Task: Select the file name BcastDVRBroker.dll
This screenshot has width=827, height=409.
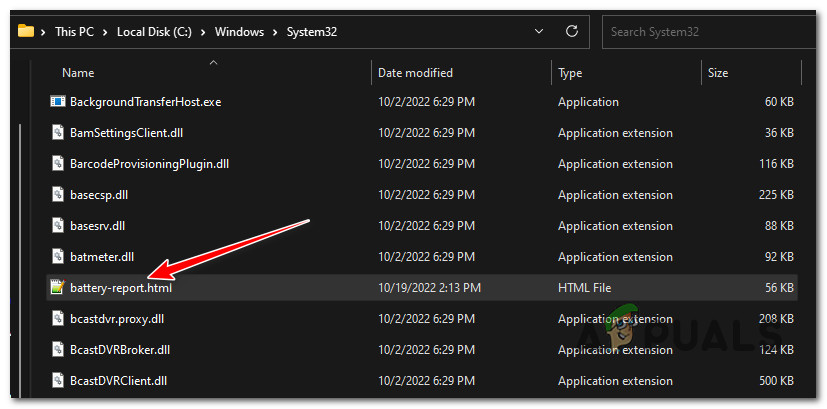Action: (x=120, y=350)
